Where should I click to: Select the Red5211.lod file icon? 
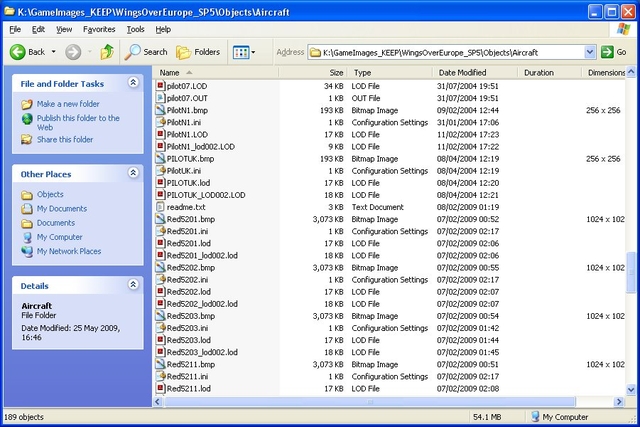160,388
